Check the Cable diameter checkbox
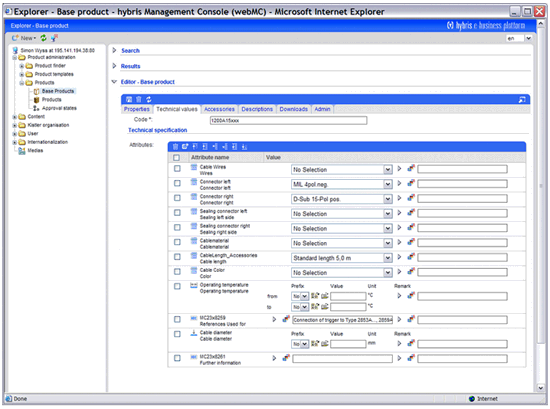 [177, 334]
